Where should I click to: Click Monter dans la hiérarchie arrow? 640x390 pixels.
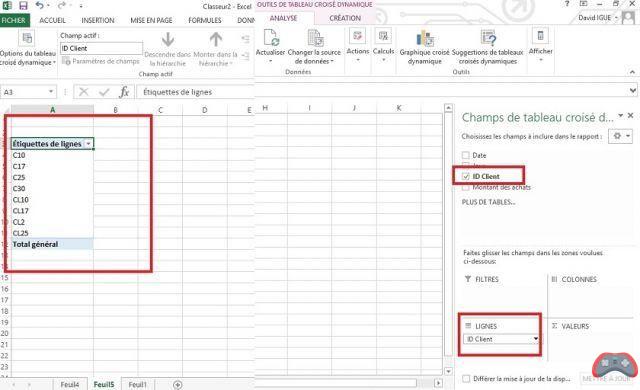216,40
